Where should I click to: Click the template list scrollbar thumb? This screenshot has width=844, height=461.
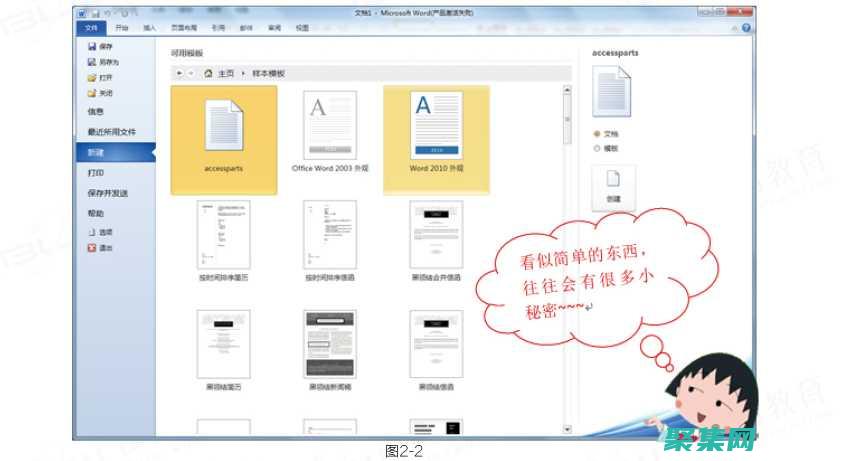coord(567,120)
